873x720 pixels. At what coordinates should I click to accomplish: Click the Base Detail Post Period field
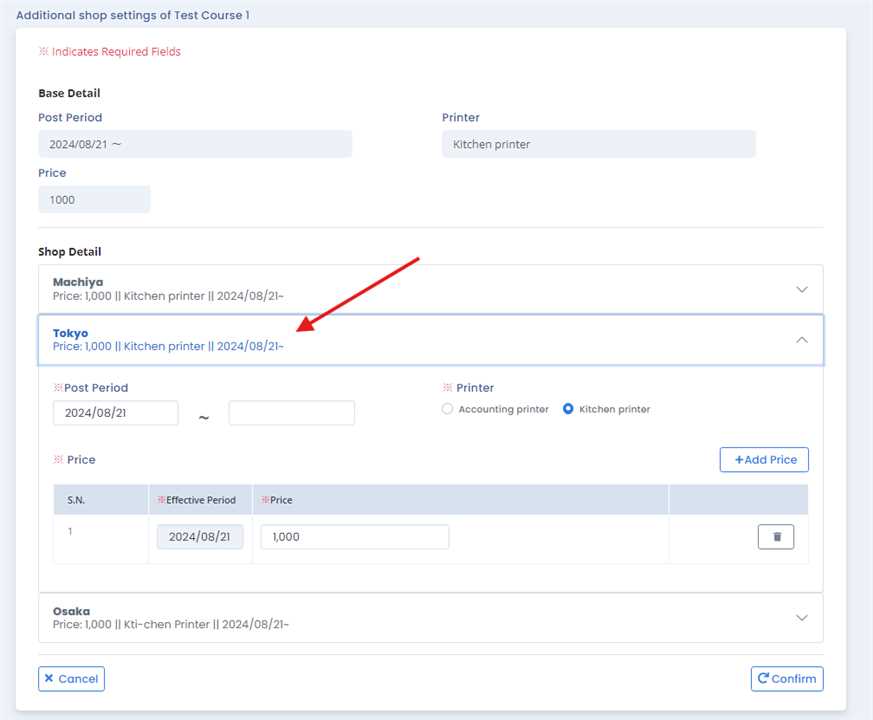pos(195,144)
